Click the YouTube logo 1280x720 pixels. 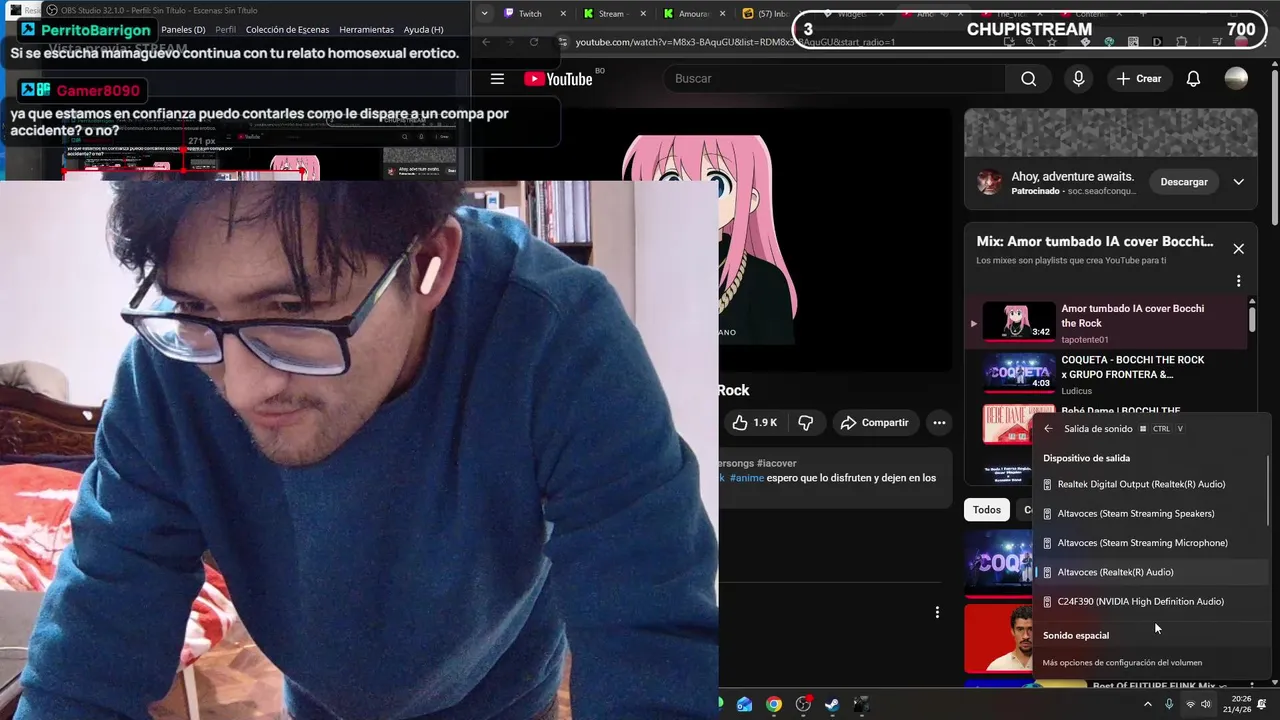[558, 79]
